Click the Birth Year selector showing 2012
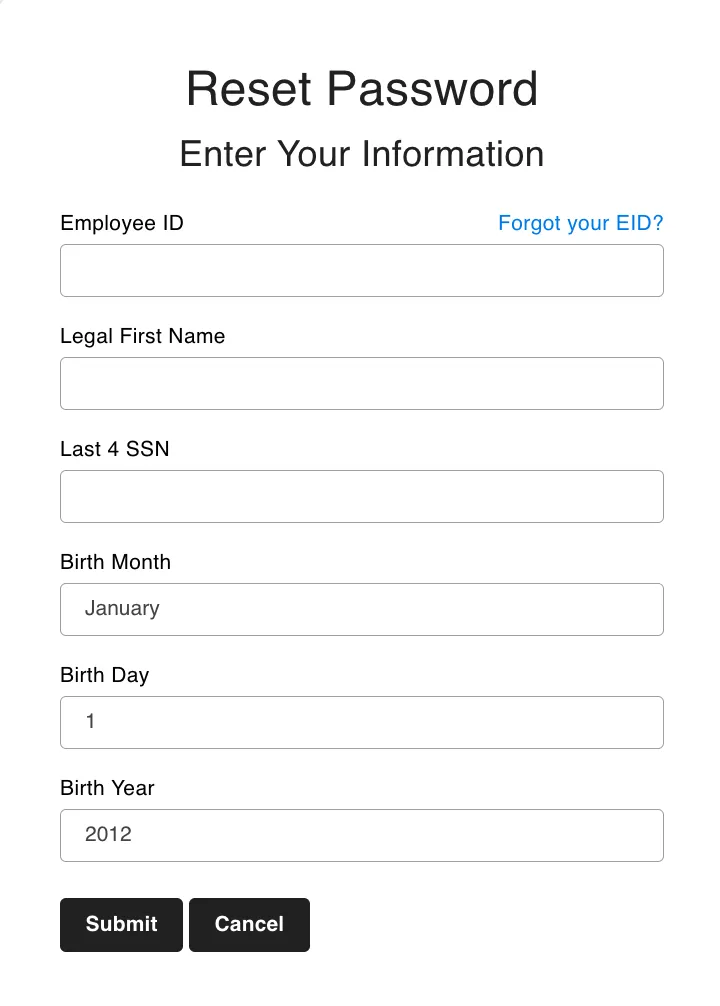The height and width of the screenshot is (1006, 720). coord(362,835)
